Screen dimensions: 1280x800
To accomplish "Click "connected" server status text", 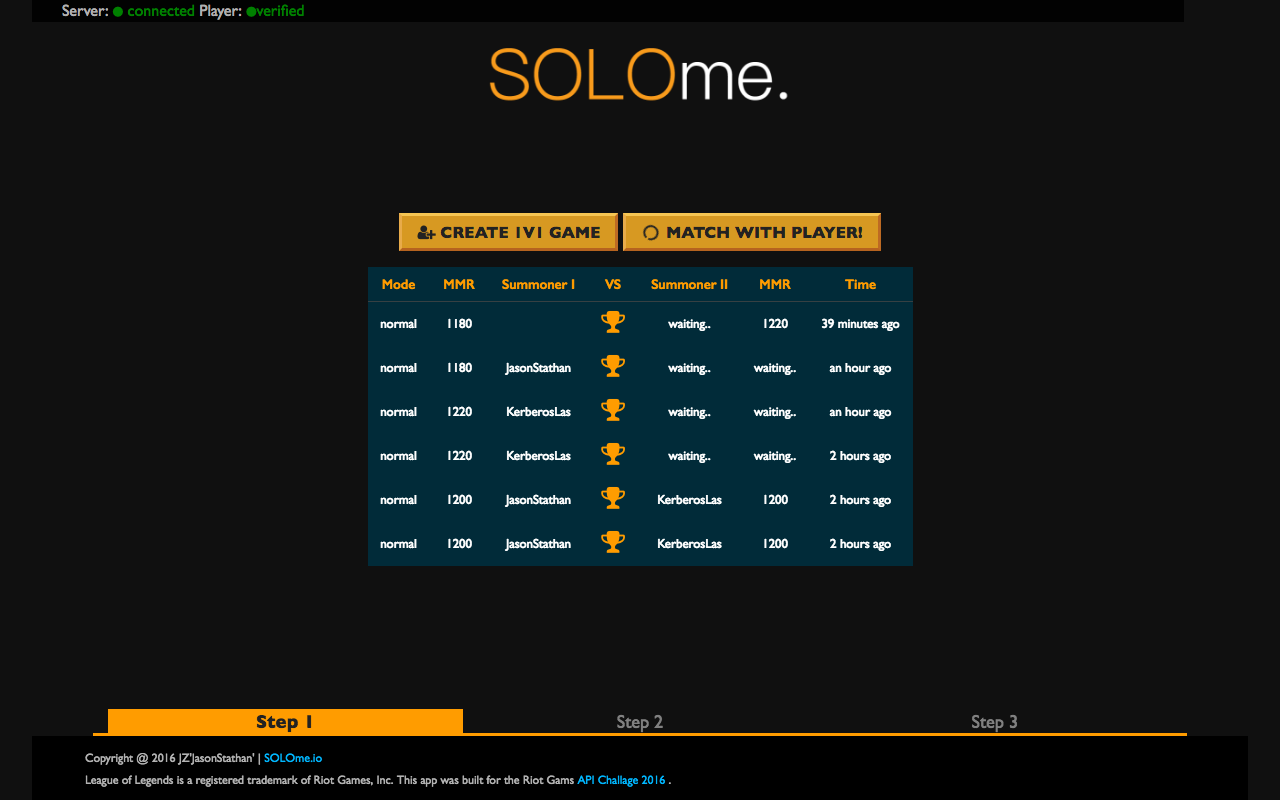I will tap(161, 11).
